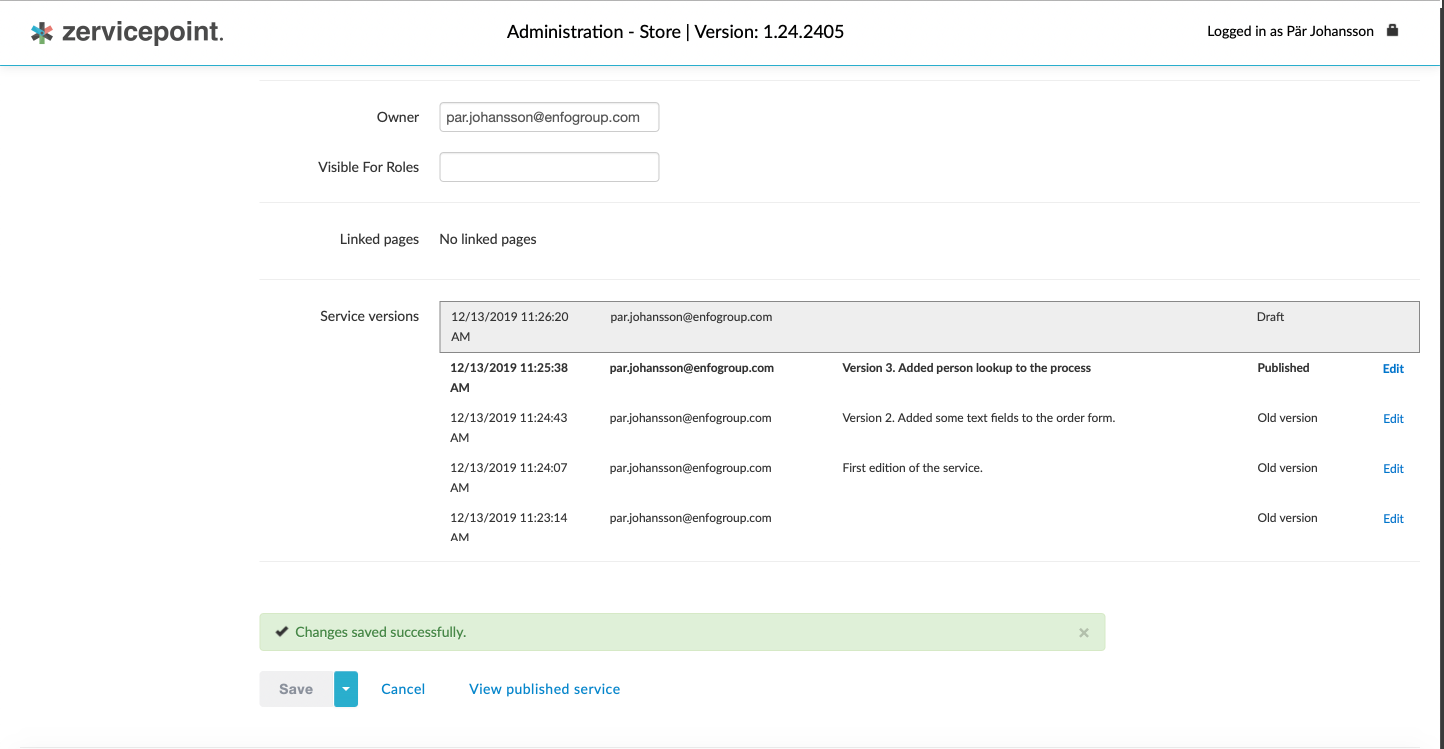Click the Cancel link
The width and height of the screenshot is (1444, 749).
[x=403, y=689]
